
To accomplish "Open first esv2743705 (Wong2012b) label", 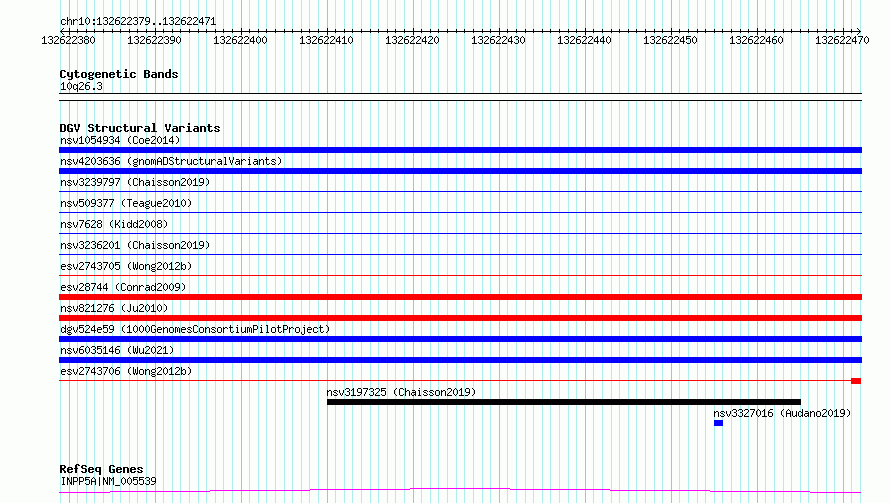I will pos(126,266).
